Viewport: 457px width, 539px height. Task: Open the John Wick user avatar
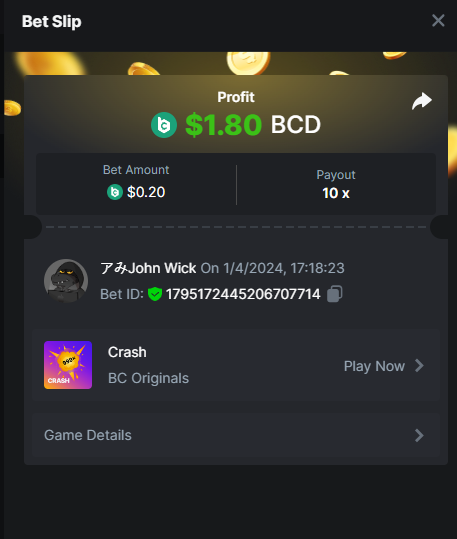[x=66, y=281]
